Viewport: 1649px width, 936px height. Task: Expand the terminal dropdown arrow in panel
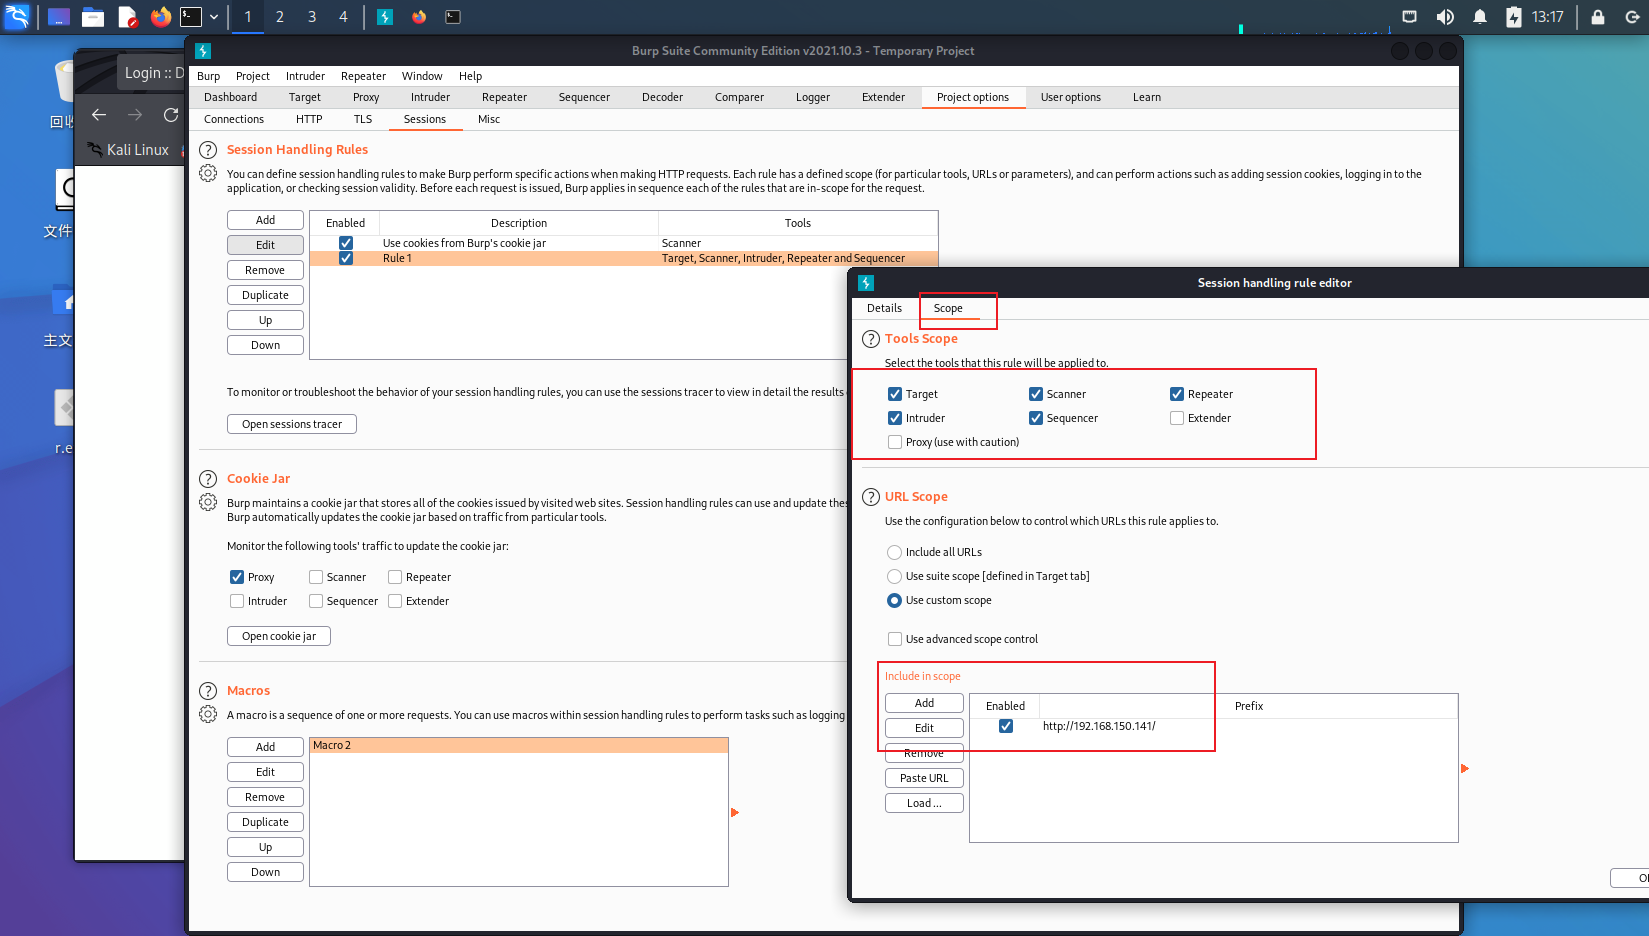tap(214, 17)
